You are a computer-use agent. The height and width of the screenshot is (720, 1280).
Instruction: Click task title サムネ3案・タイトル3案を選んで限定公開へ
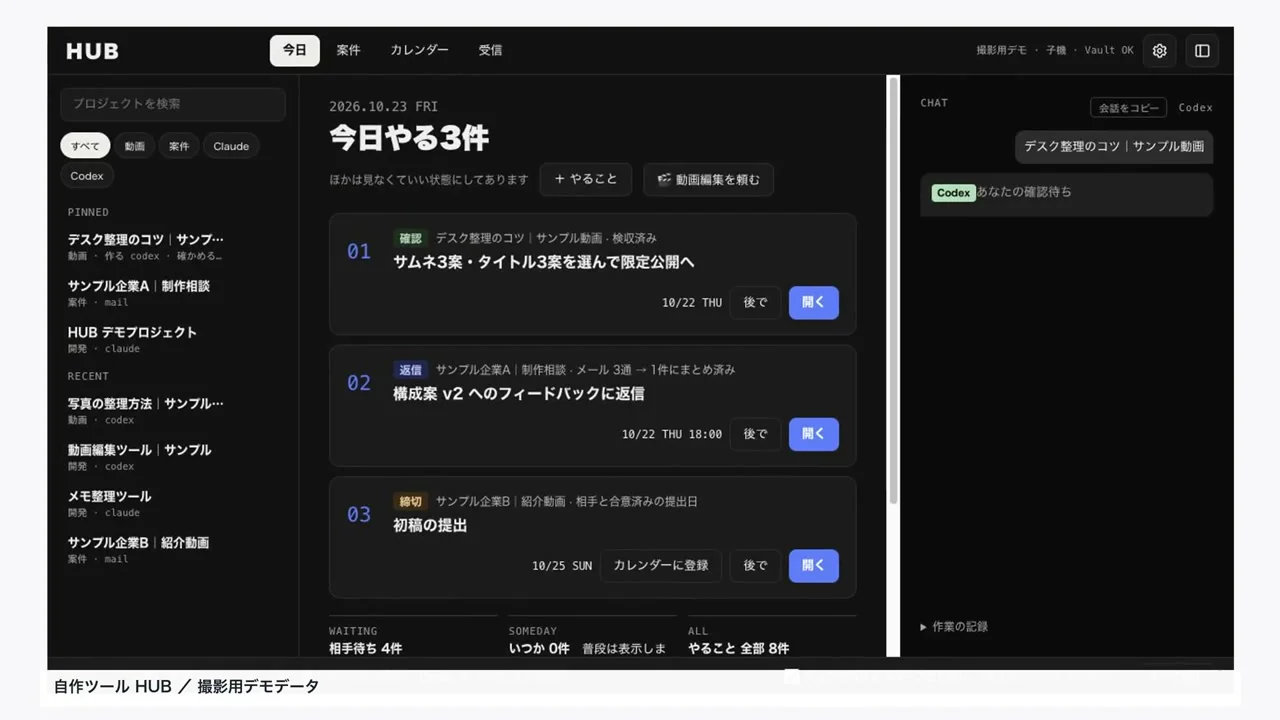click(544, 262)
